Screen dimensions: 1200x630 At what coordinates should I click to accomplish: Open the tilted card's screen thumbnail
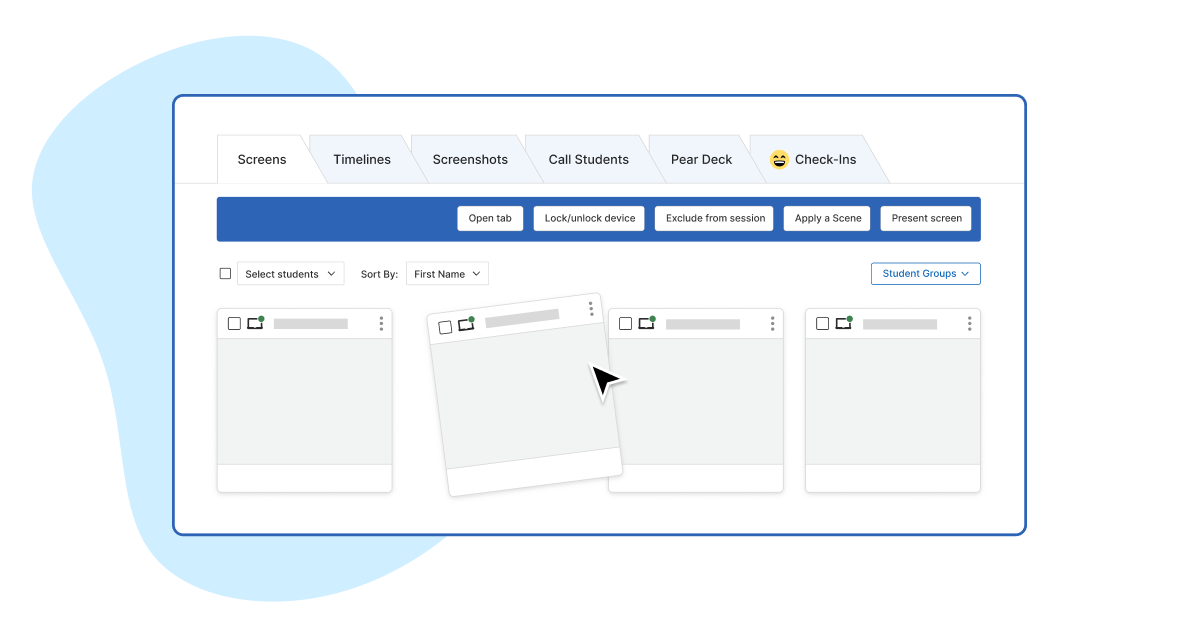pos(524,396)
